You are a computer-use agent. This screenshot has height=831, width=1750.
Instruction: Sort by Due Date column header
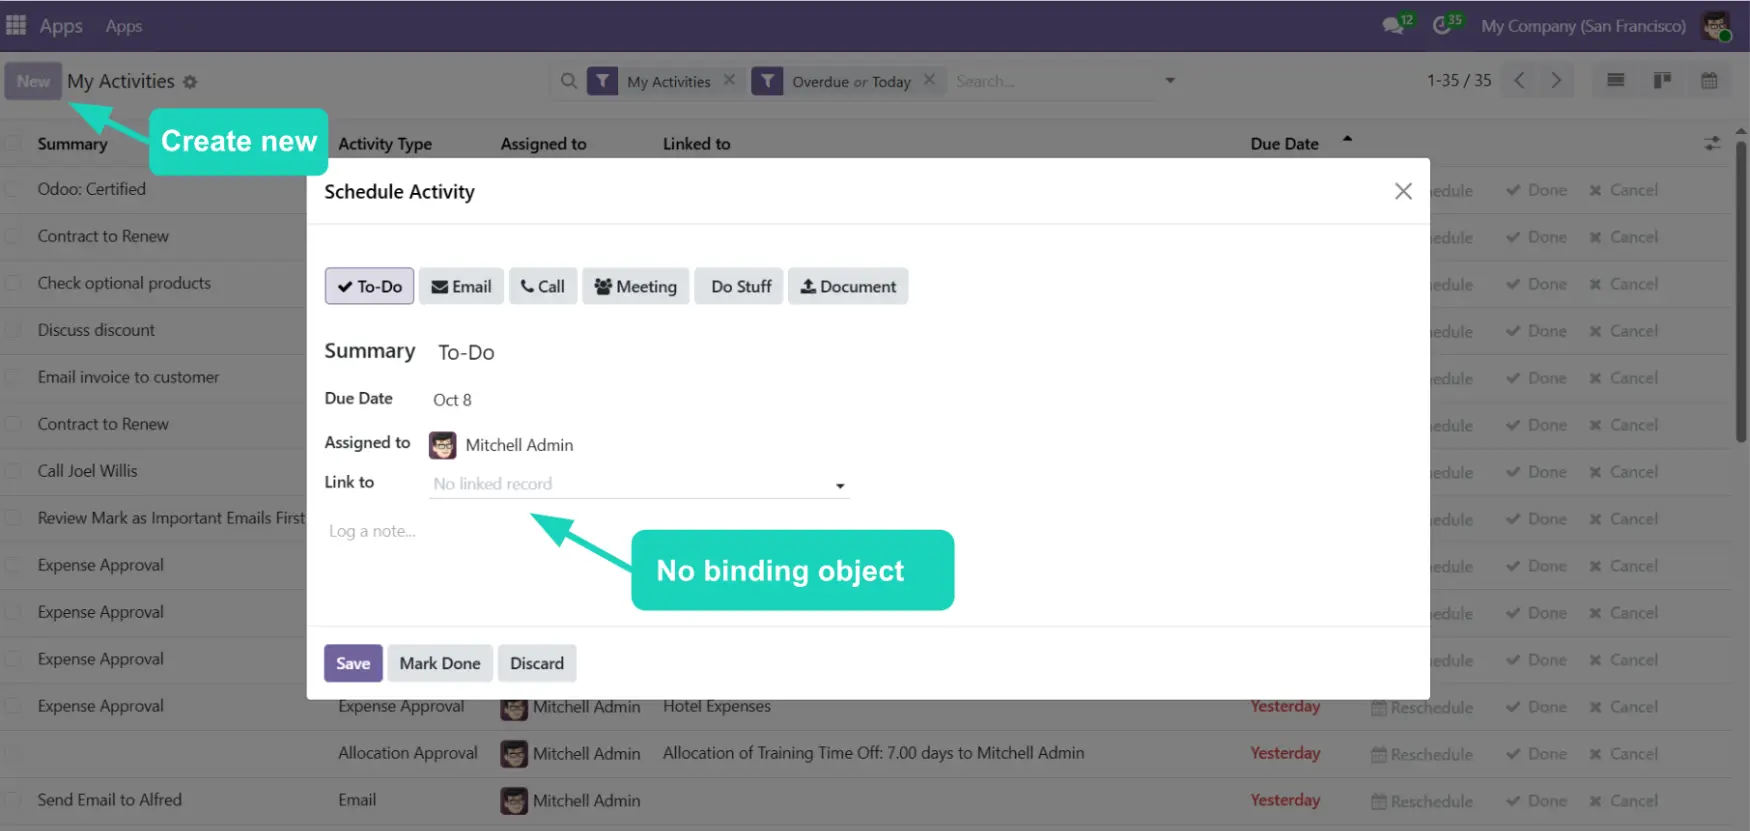pyautogui.click(x=1284, y=144)
